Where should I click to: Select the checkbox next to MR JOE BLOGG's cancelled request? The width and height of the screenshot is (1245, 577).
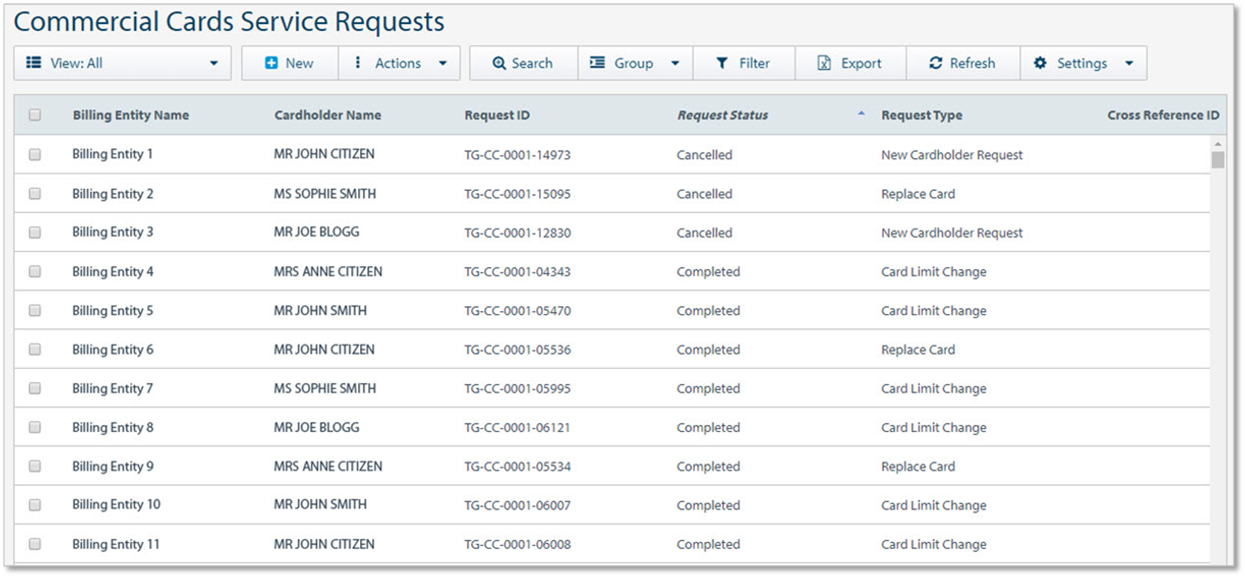click(x=35, y=232)
